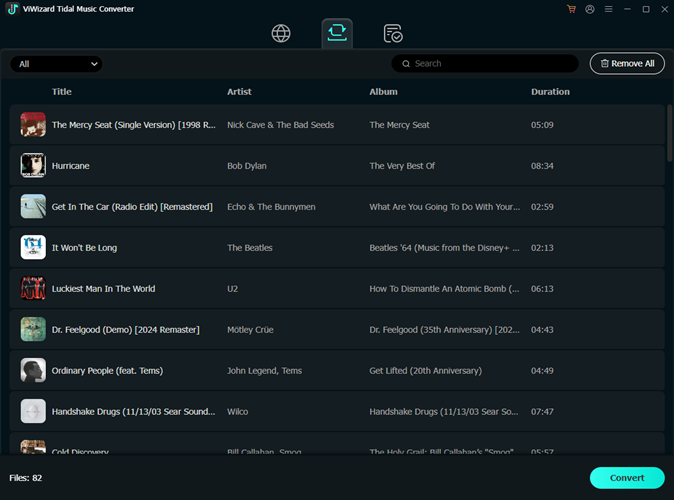Click album Get Lifted (20th Anniversary)
Viewport: 674px width, 500px height.
[426, 371]
